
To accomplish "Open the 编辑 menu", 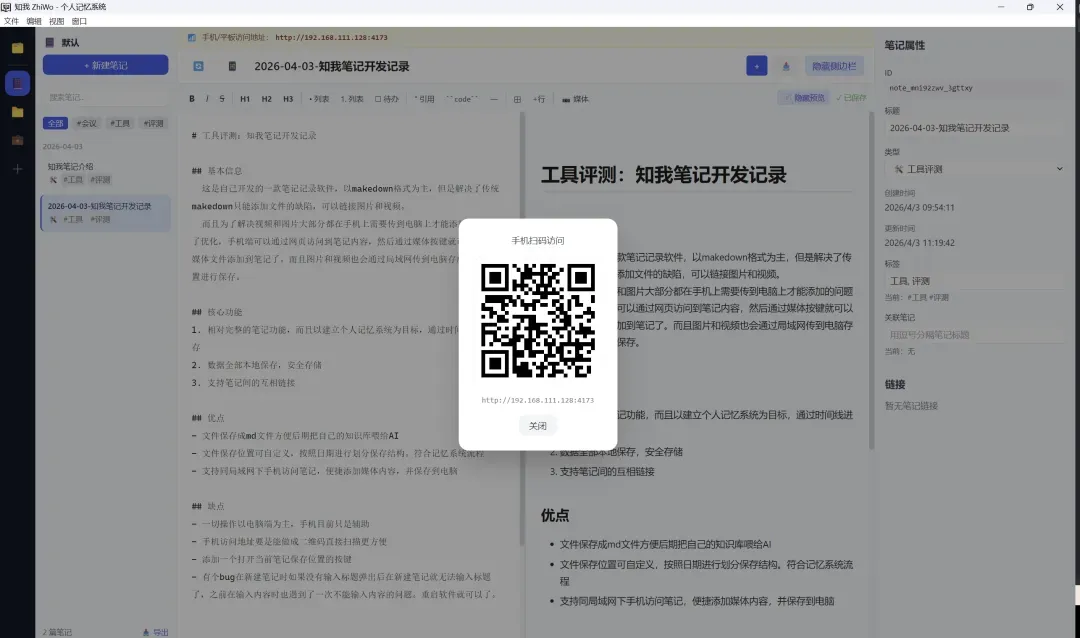I will [34, 21].
